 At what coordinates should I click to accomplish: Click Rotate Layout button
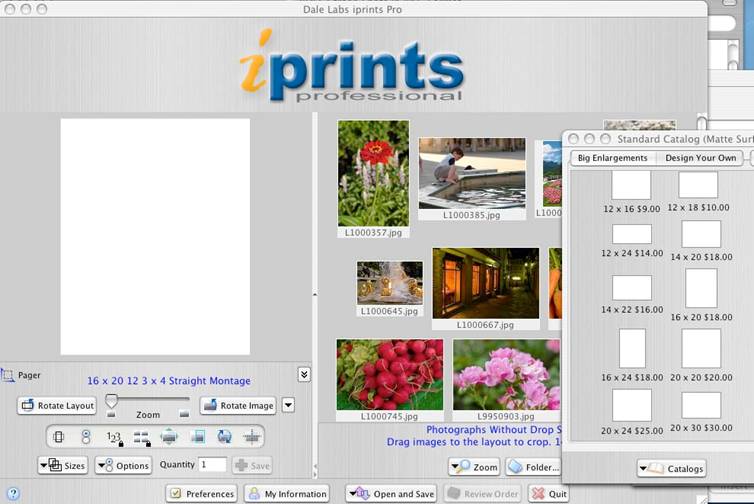pyautogui.click(x=57, y=405)
